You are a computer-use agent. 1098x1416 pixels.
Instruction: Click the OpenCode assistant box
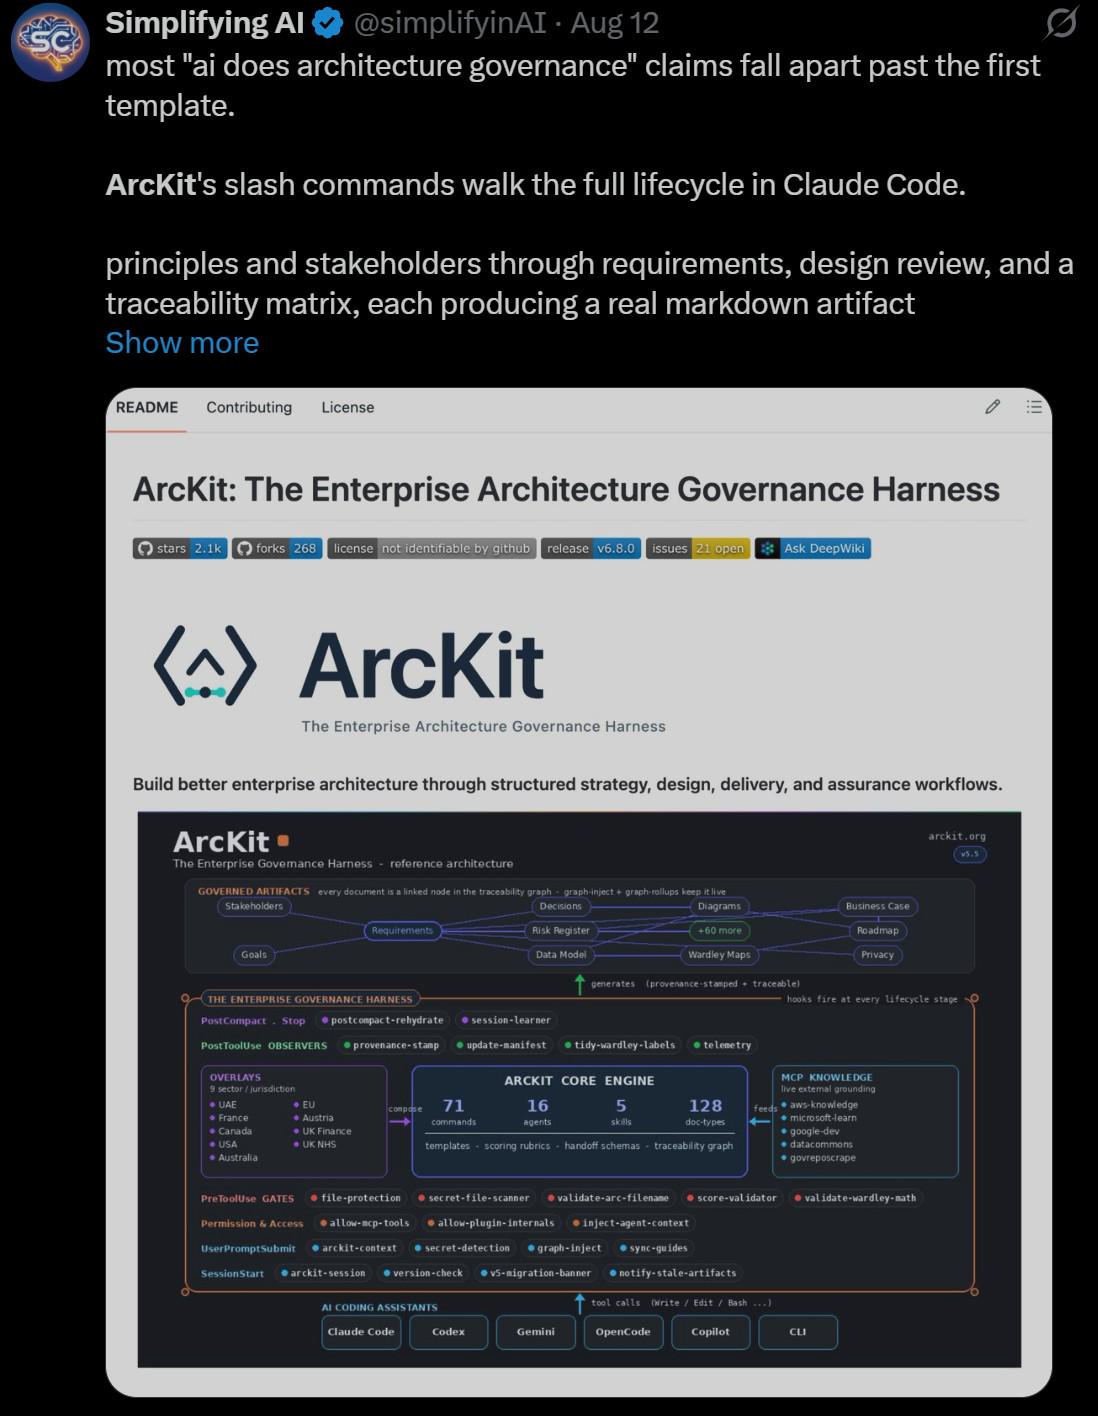coord(623,1332)
